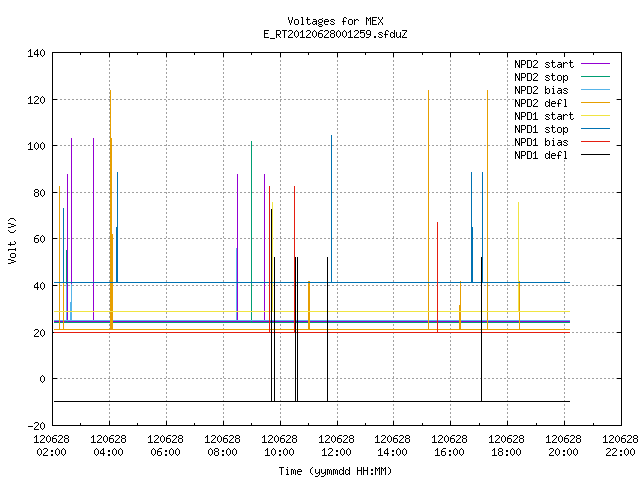Click the 'NPD1 start' legend label
Viewport: 640px width, 480px height.
click(x=544, y=116)
